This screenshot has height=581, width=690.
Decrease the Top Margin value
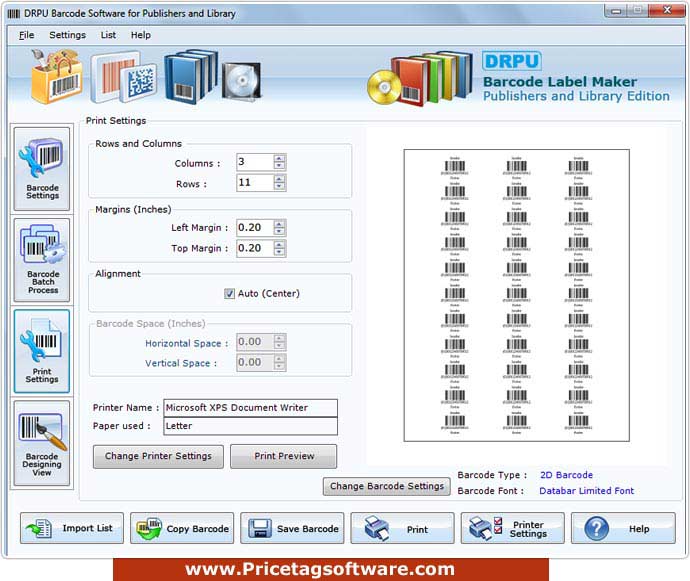pos(279,252)
